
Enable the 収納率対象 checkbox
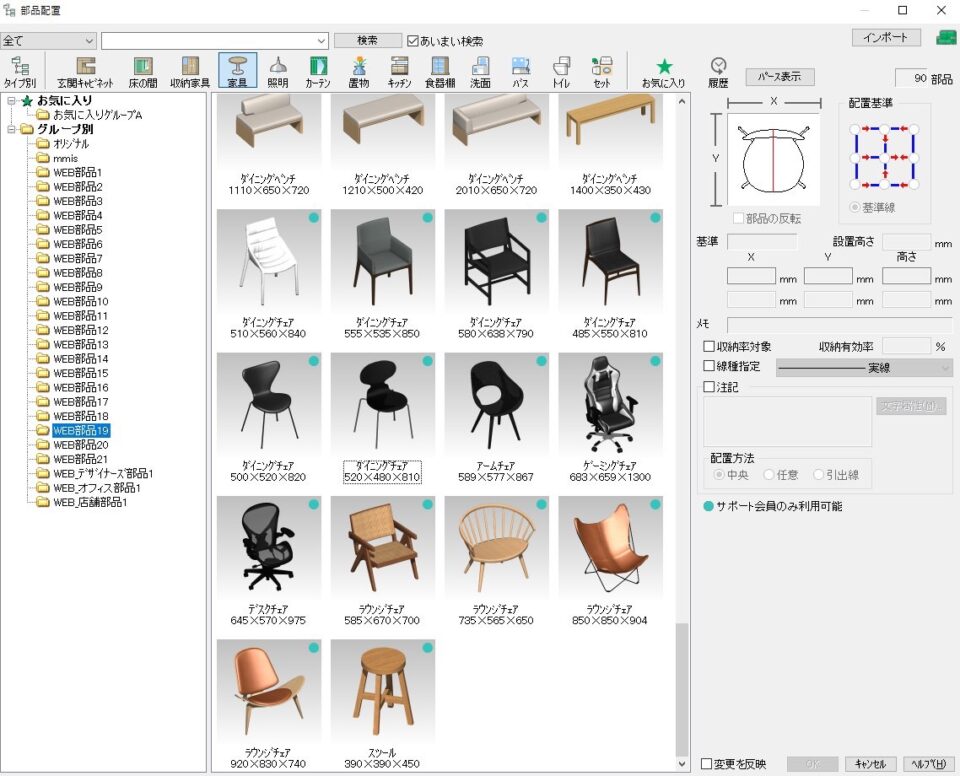tap(709, 347)
